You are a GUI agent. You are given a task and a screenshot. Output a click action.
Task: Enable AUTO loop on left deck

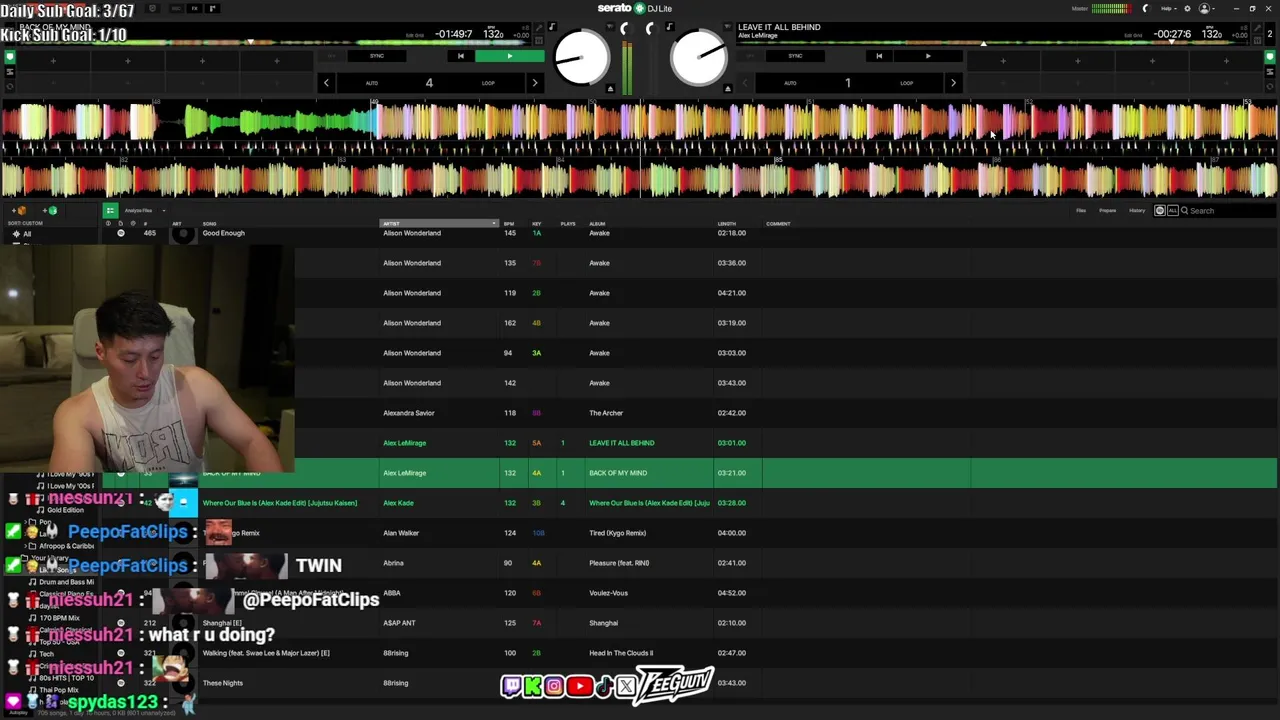click(372, 83)
